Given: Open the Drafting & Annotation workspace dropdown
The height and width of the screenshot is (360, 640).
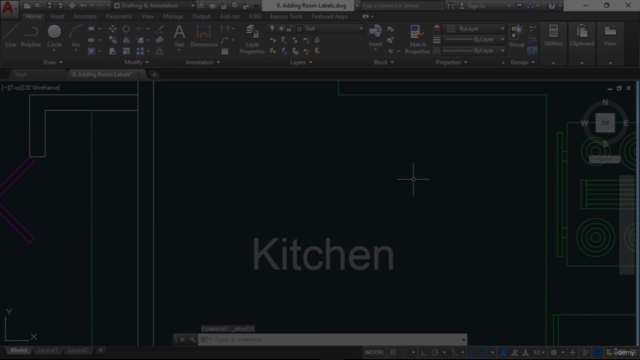Looking at the screenshot, I should click(154, 6).
